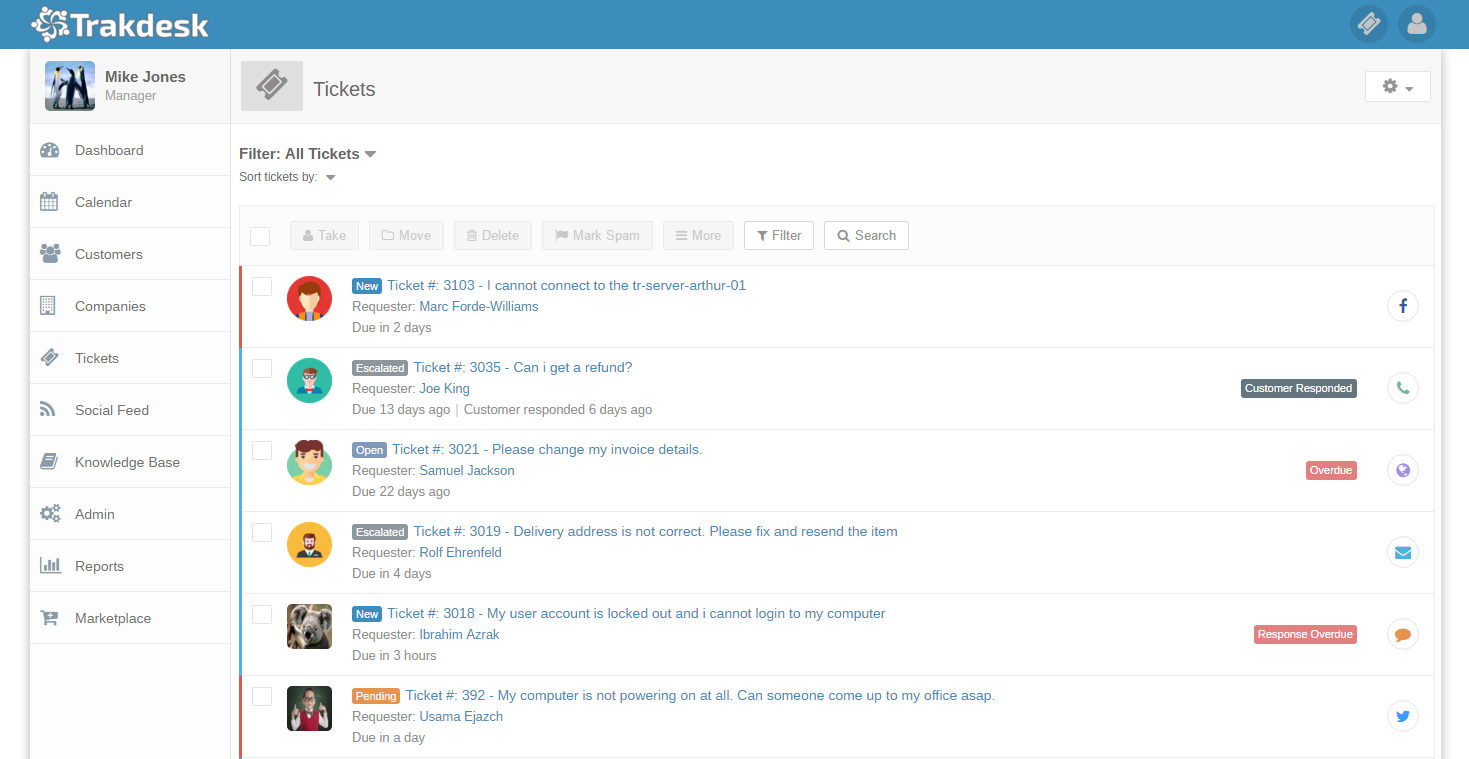Click the Facebook channel icon on ticket 3103

tap(1402, 306)
